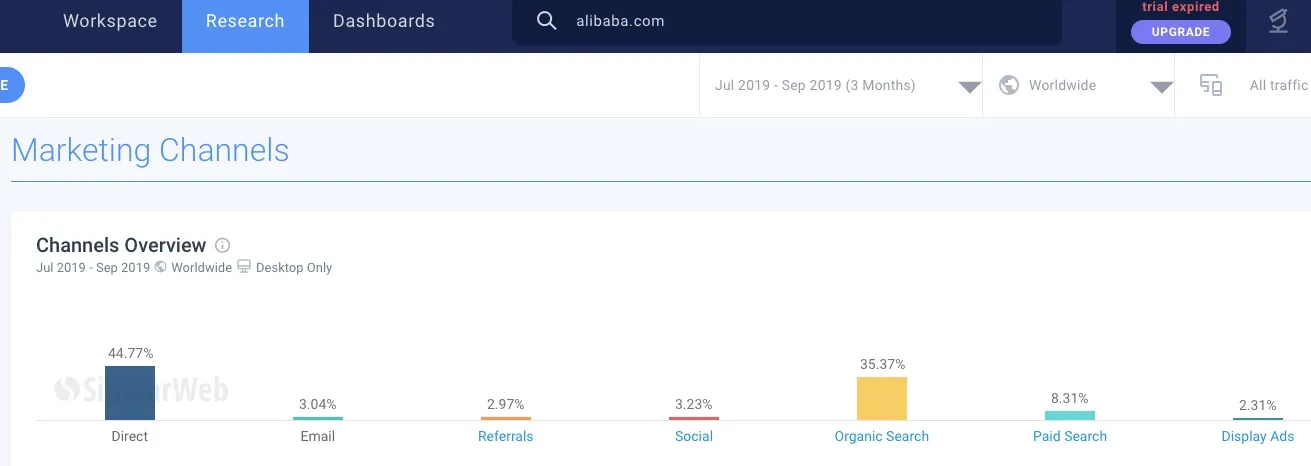Click the search magnifier icon
The image size is (1311, 466).
tap(546, 21)
